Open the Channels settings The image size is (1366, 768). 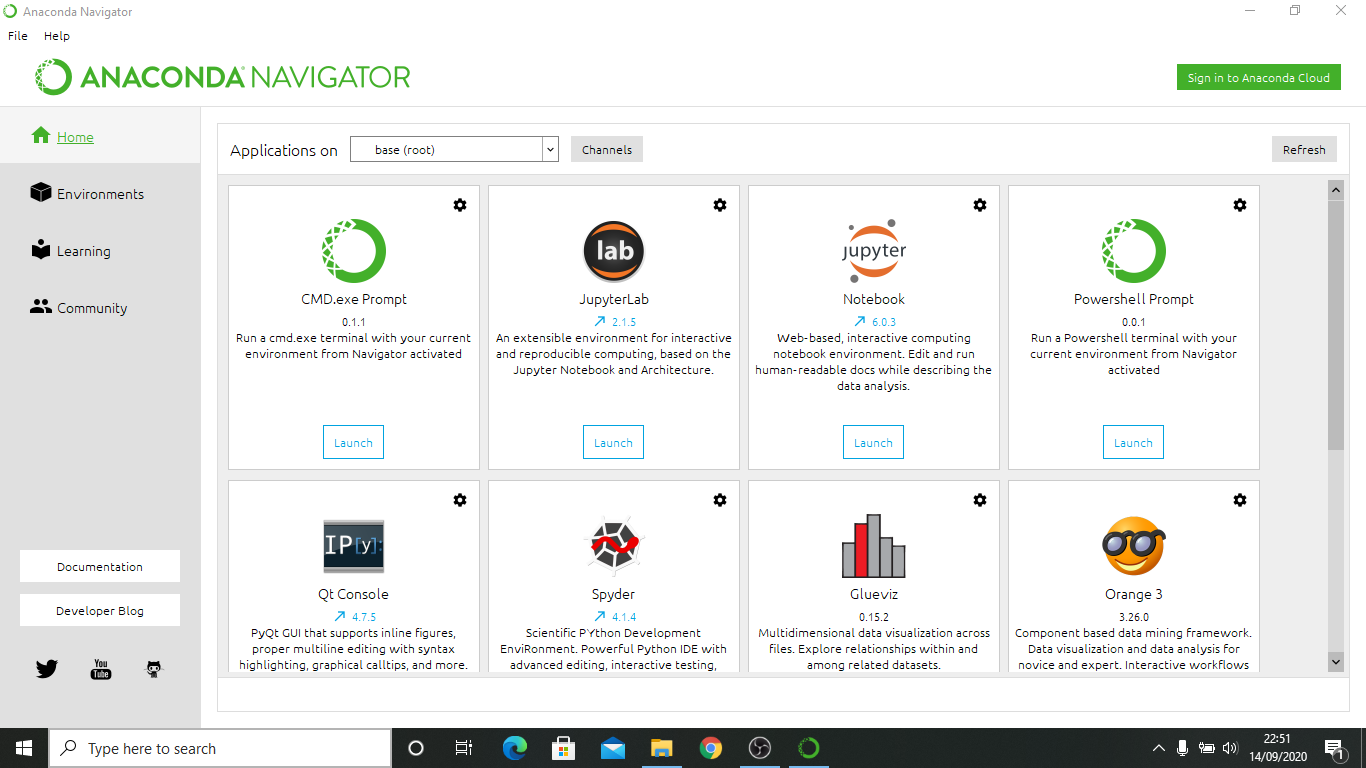pos(607,149)
